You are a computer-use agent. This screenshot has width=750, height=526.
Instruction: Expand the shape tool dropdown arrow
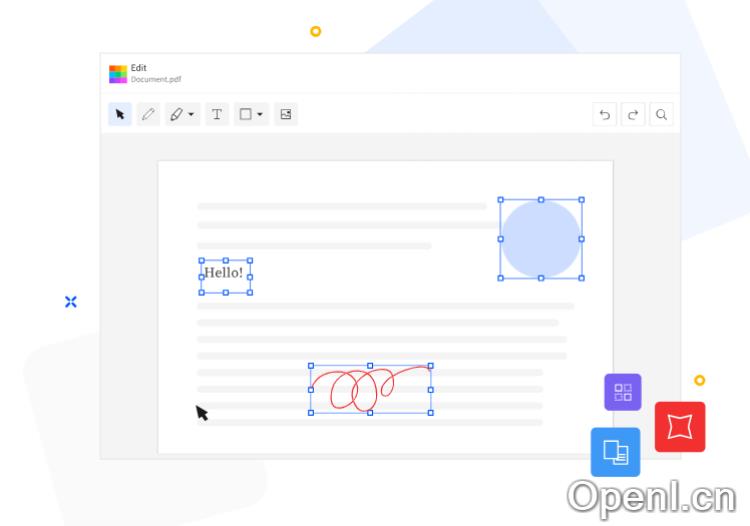coord(260,114)
